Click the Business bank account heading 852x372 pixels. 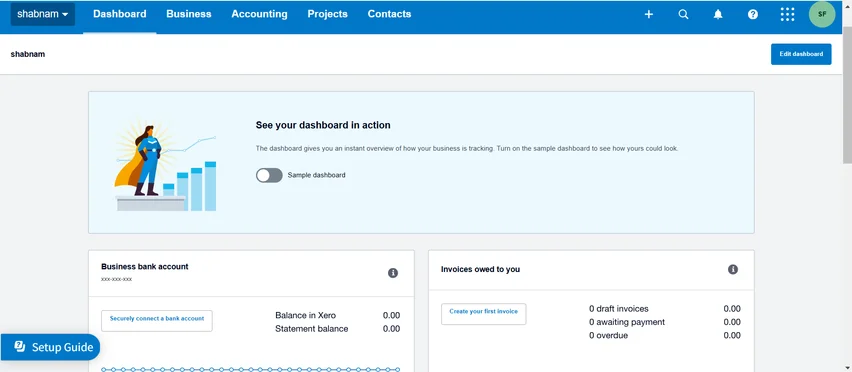click(x=145, y=267)
